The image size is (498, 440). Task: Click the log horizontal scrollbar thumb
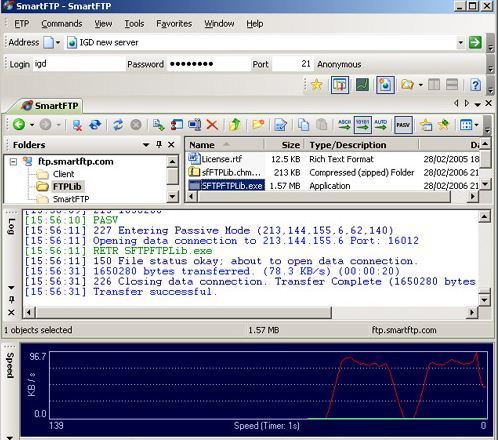pos(184,313)
